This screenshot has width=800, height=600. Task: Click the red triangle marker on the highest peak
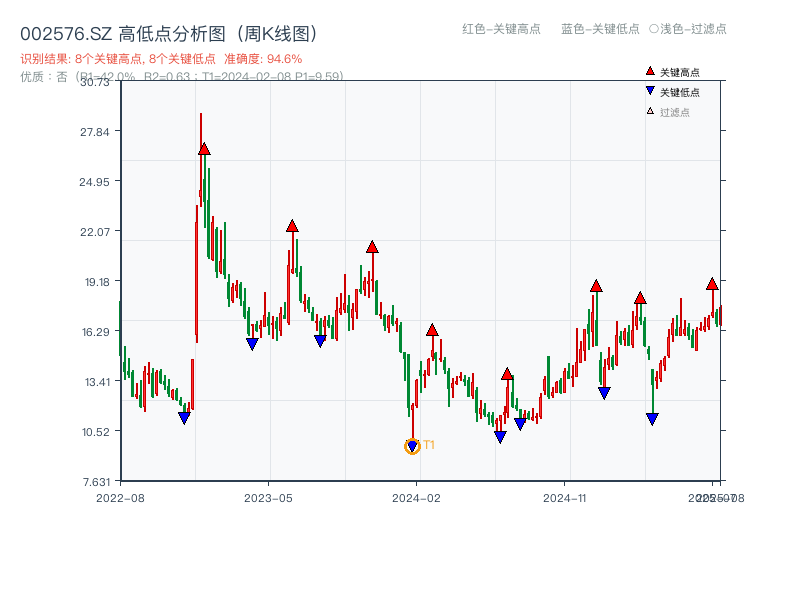[204, 148]
